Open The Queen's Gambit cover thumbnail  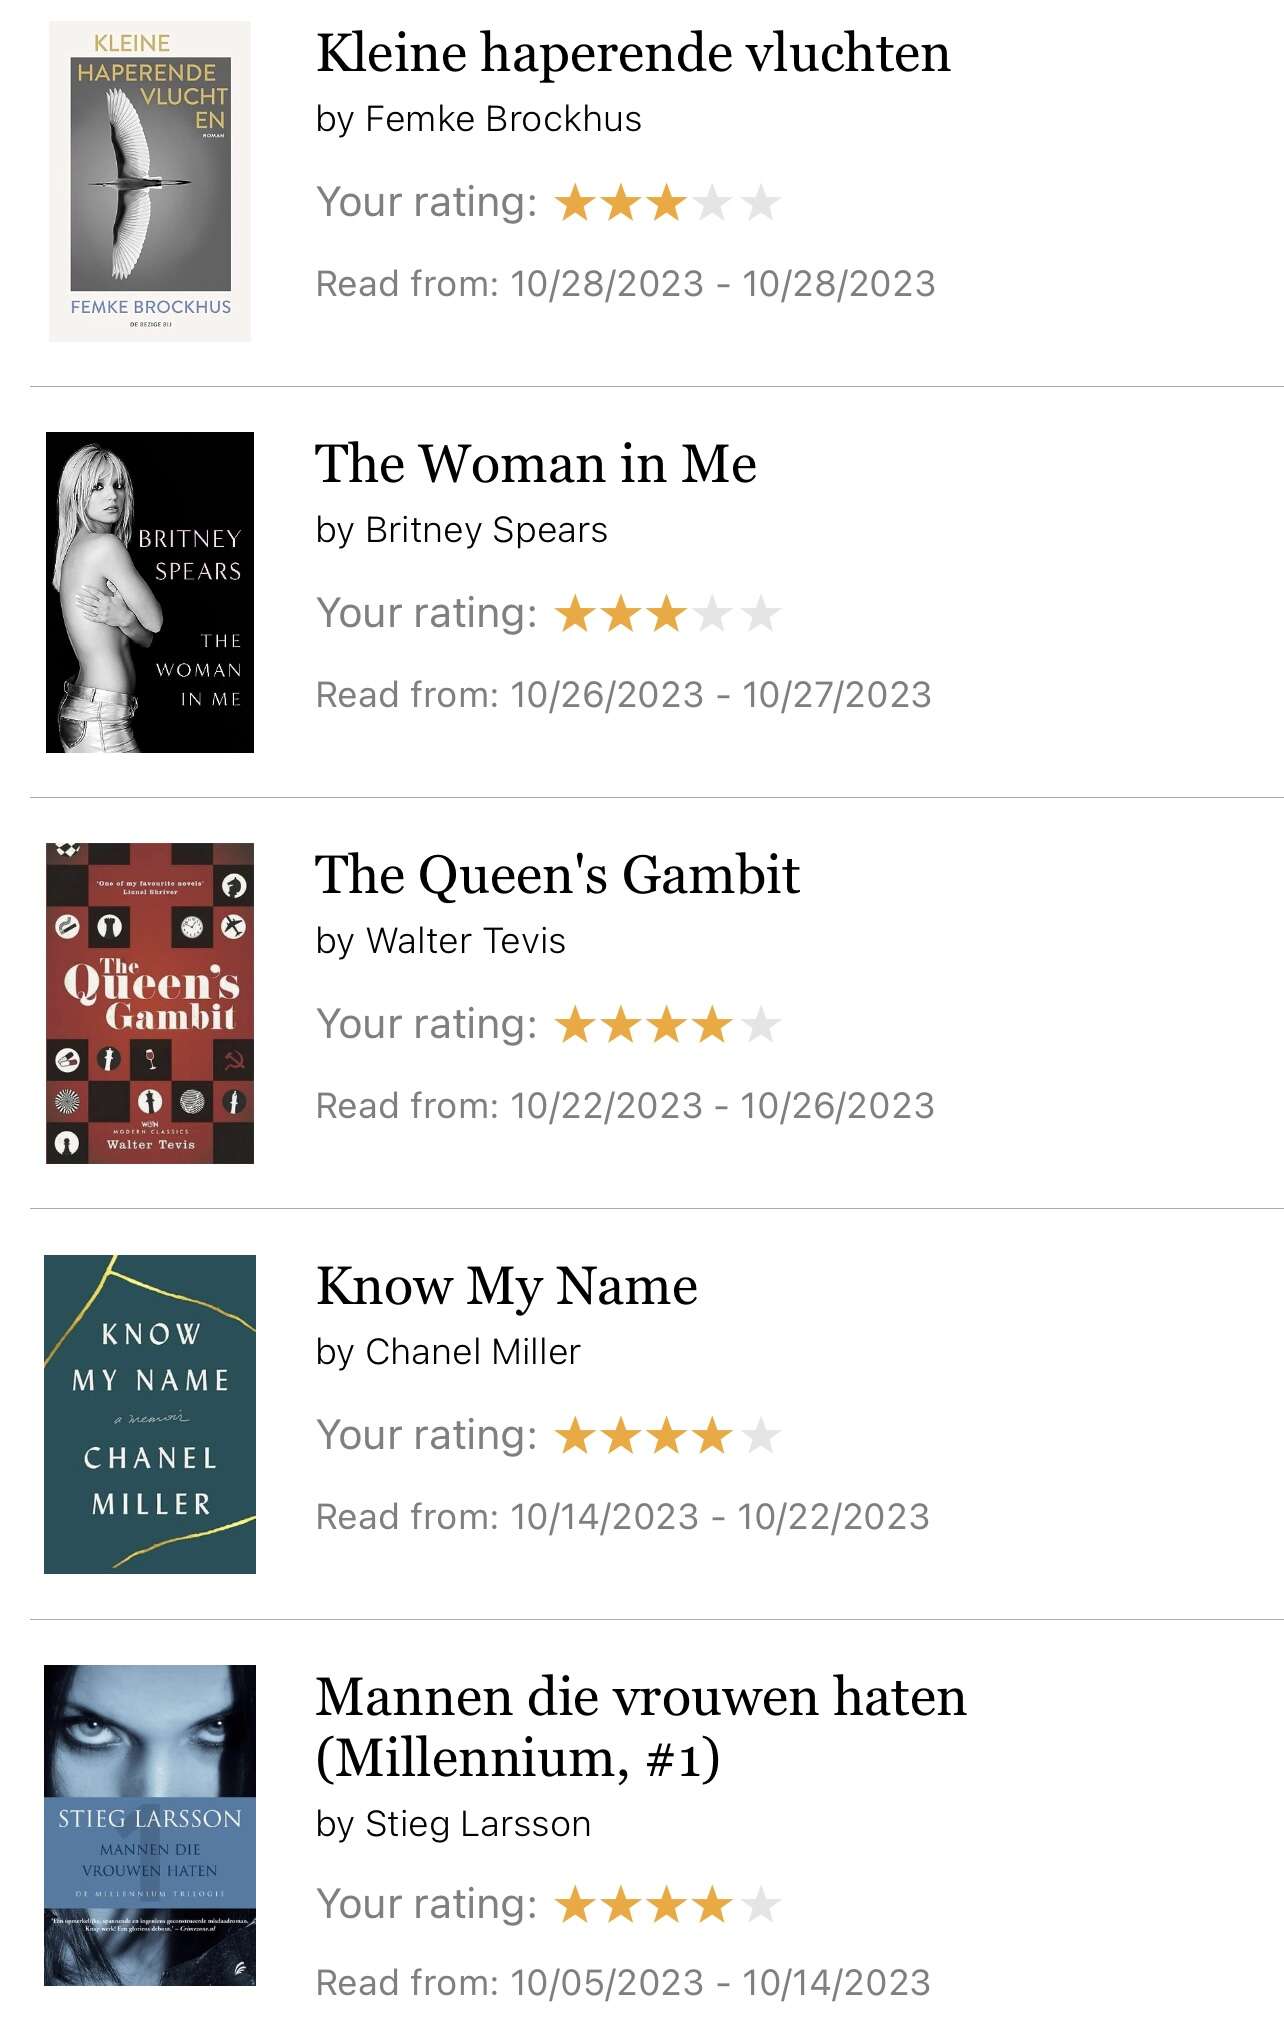click(150, 1003)
